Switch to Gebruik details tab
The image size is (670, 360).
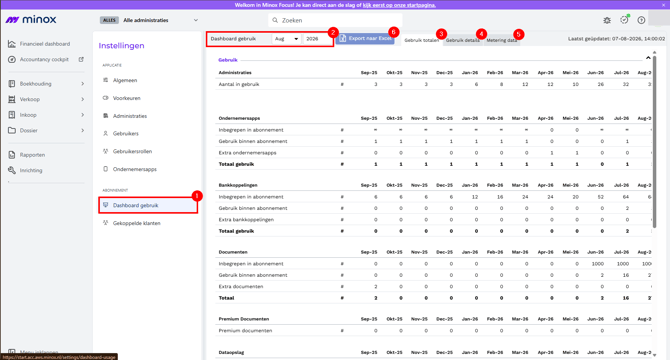(463, 40)
